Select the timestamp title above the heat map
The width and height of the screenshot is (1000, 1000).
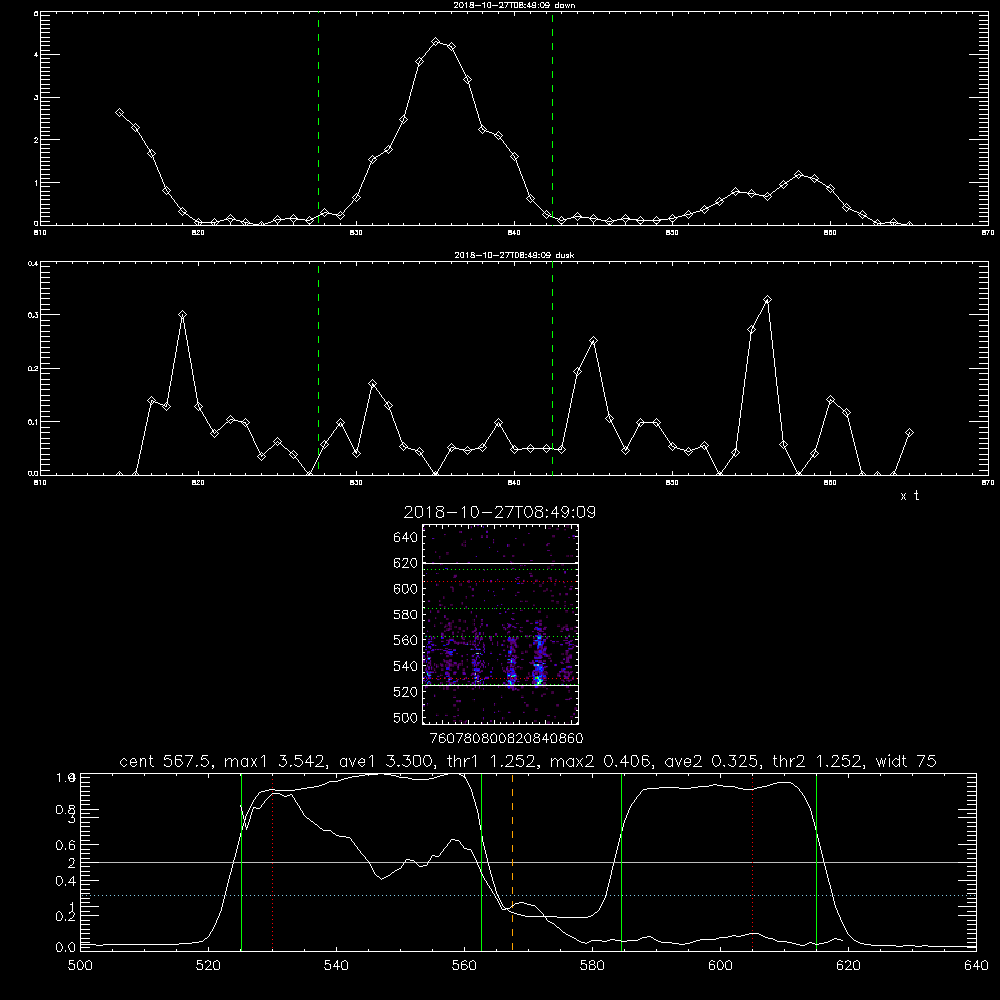pos(499,512)
